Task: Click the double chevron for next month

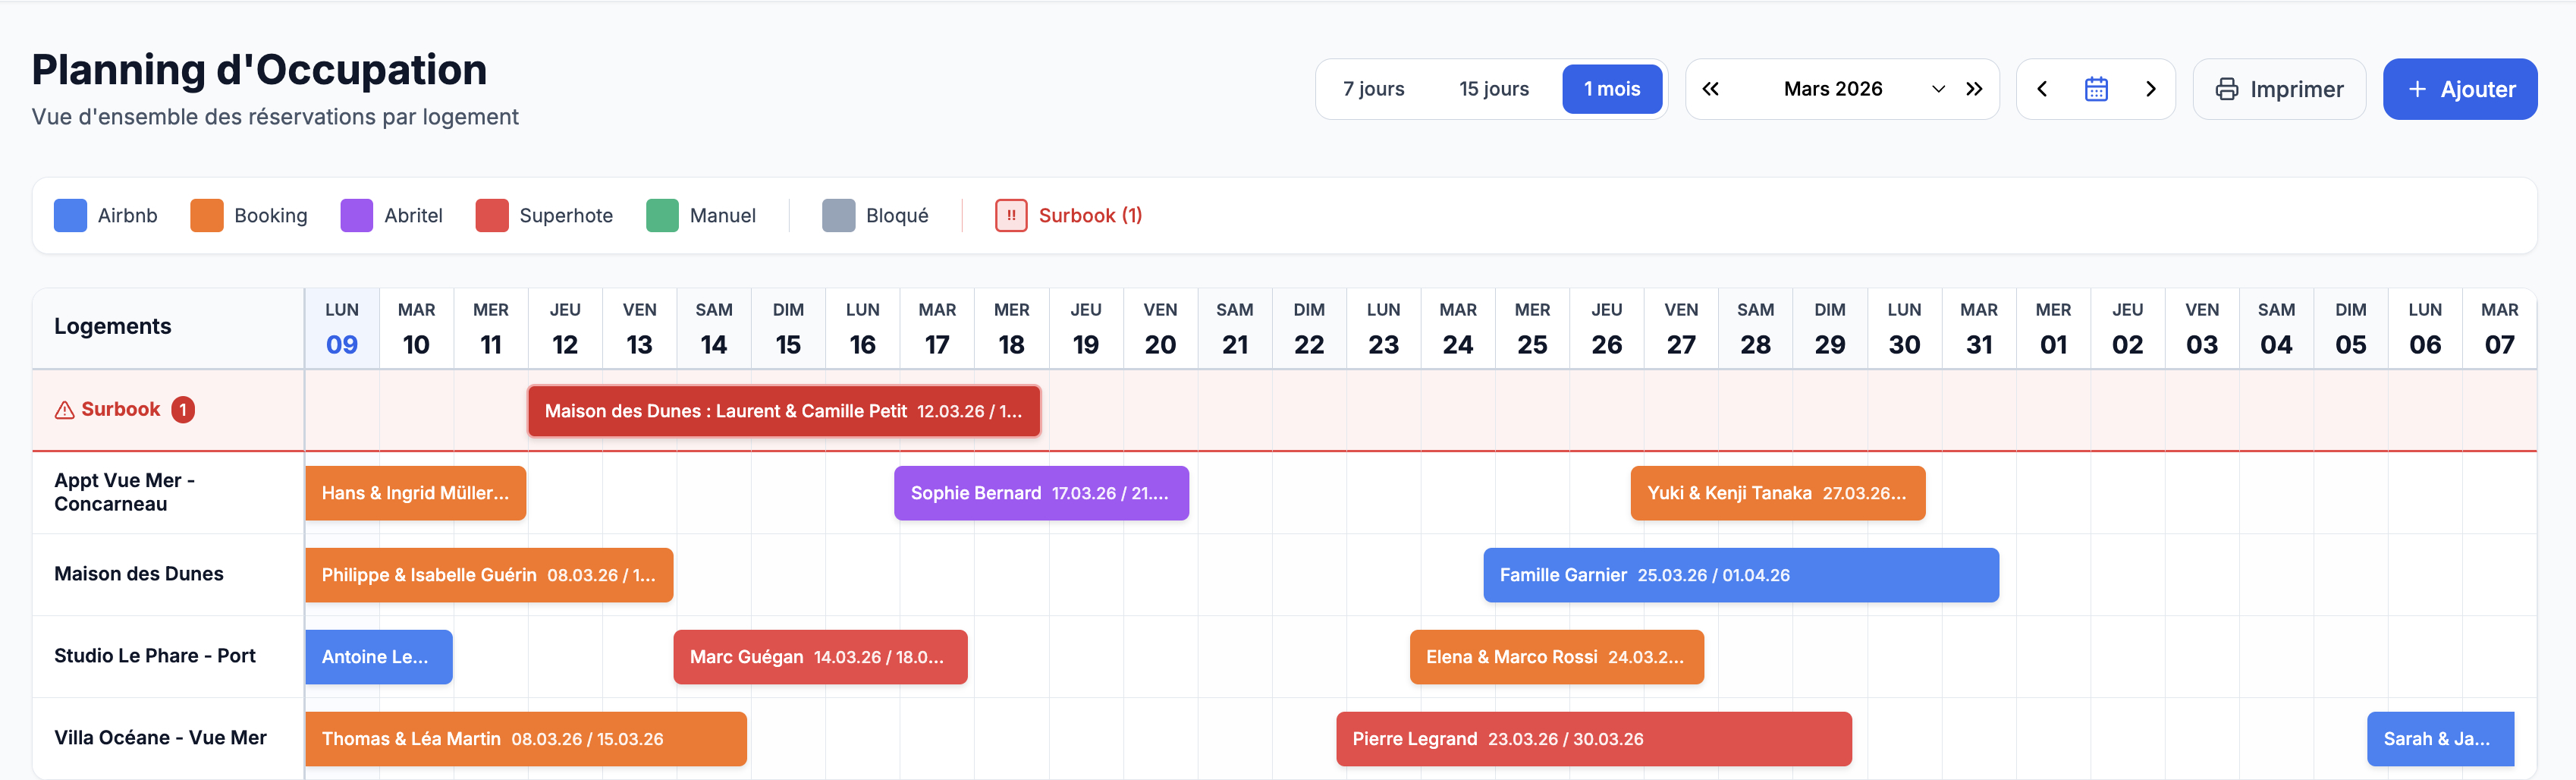Action: click(x=1975, y=89)
